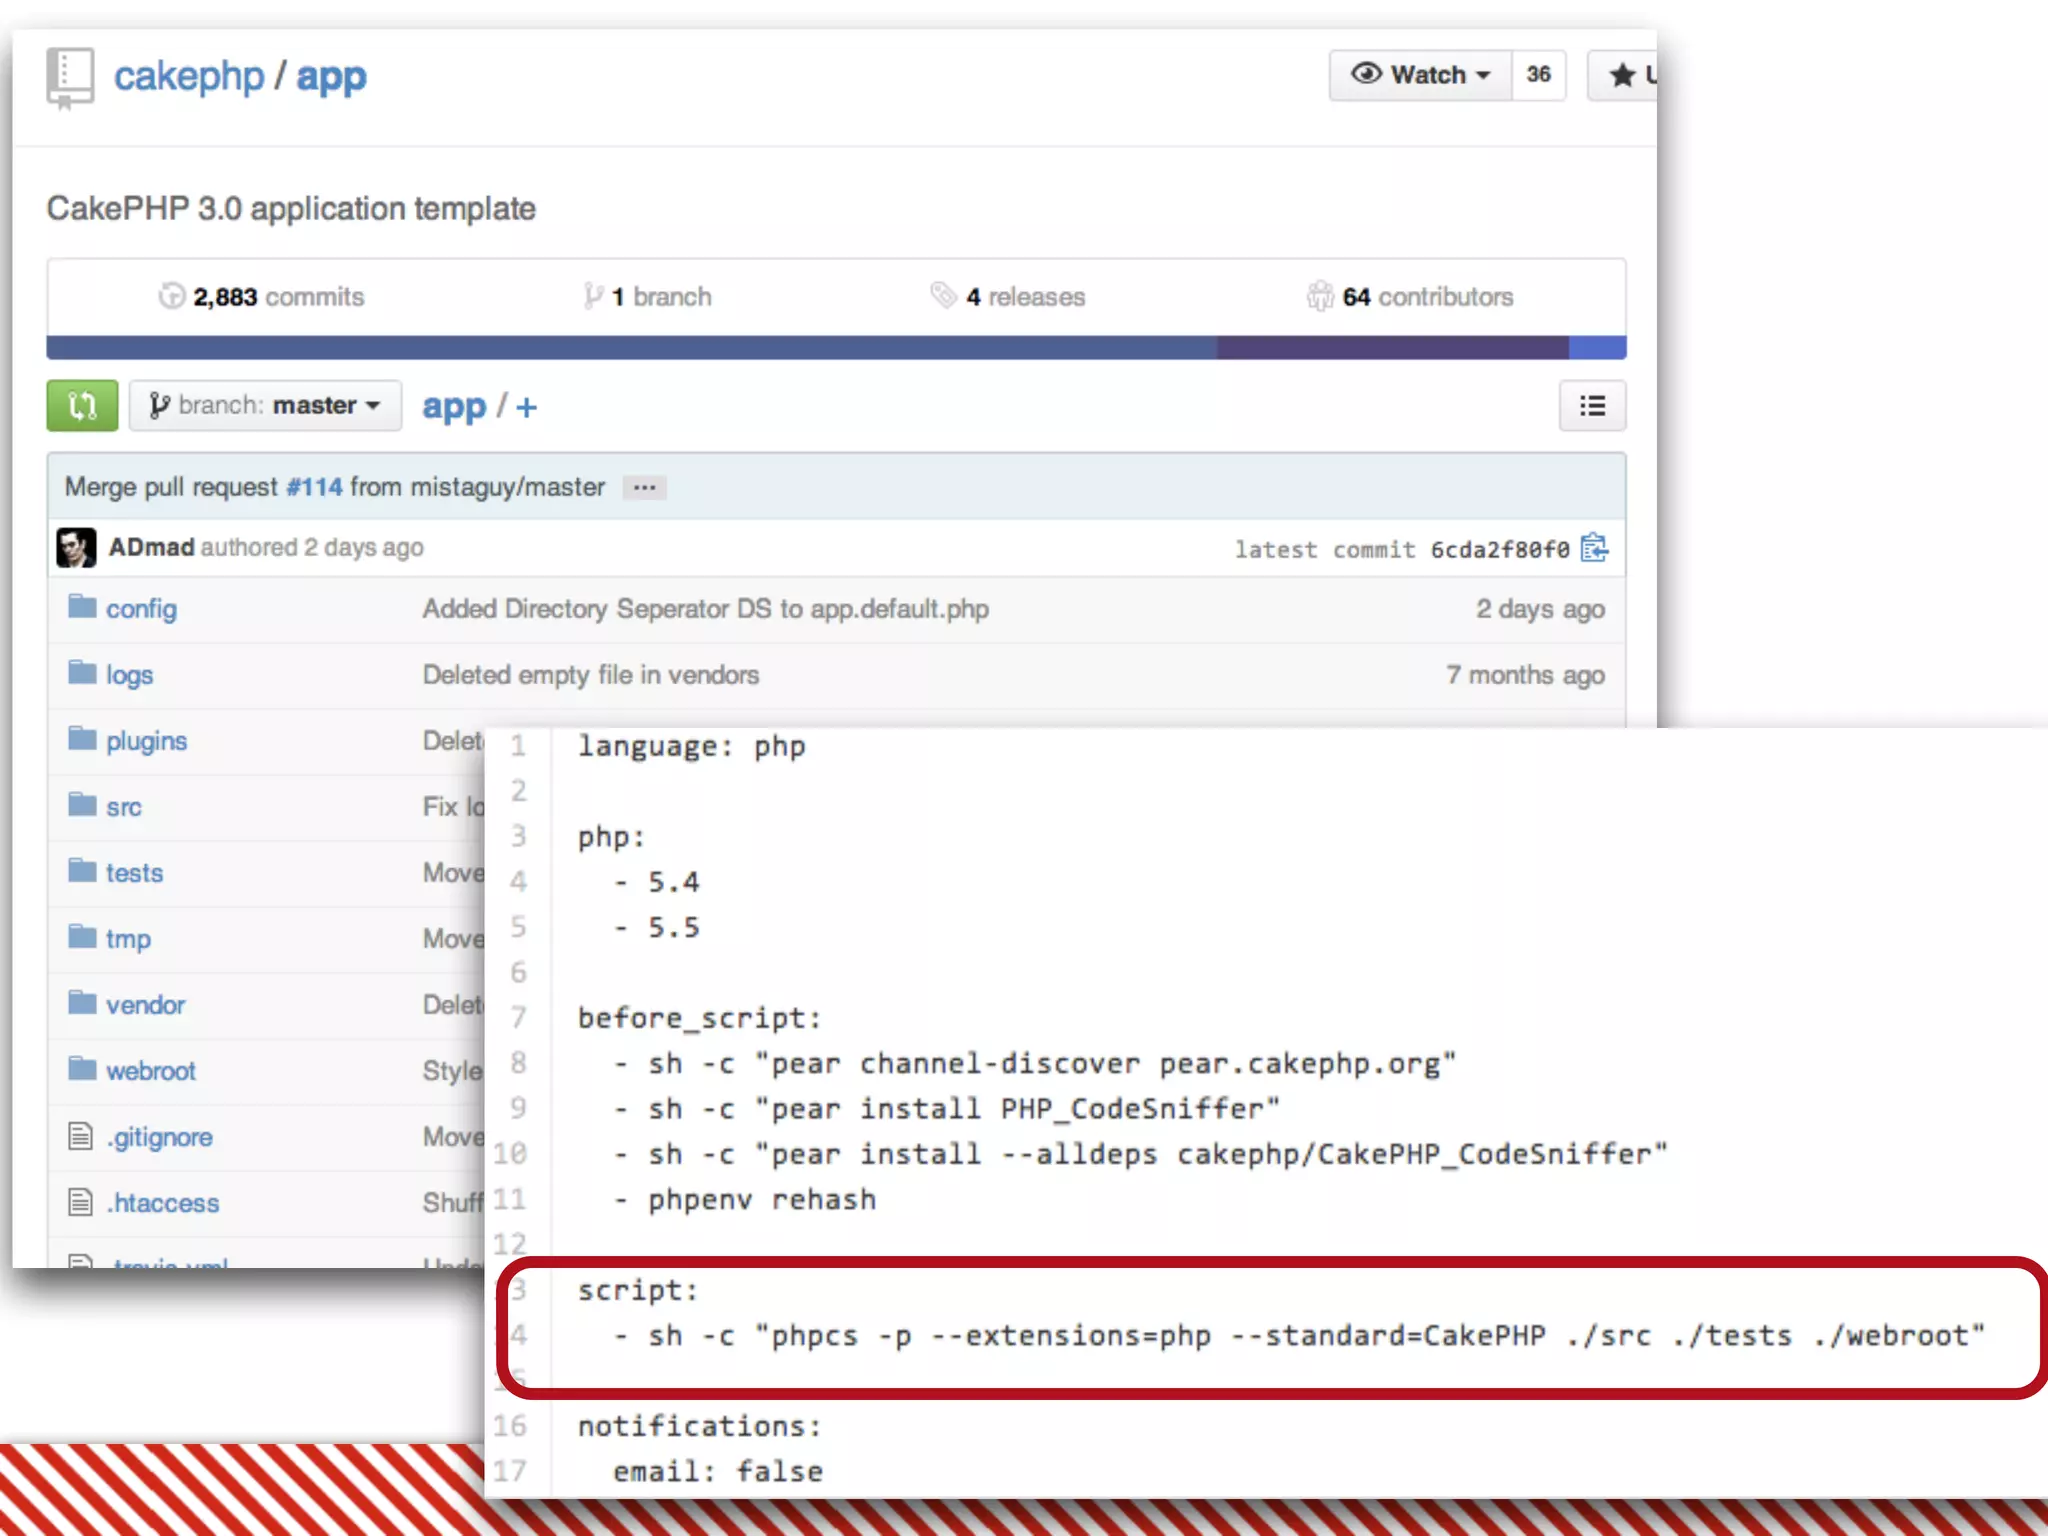View the 4 releases
2048x1536 pixels.
click(x=1009, y=297)
